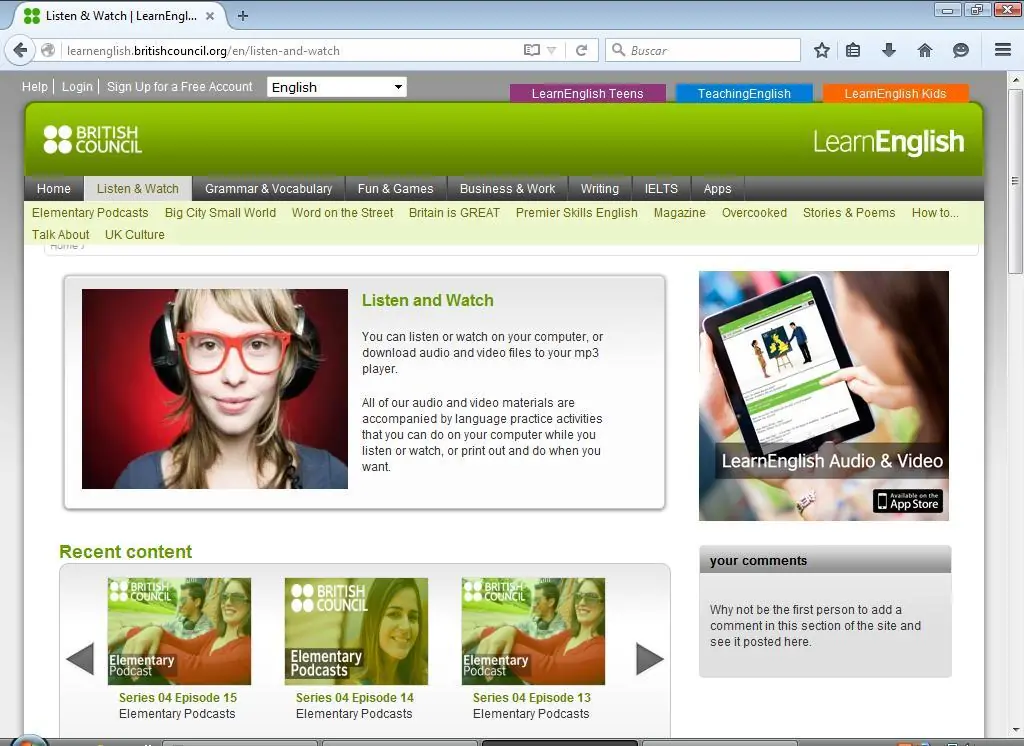The height and width of the screenshot is (746, 1024).
Task: Bookmark this page with star icon
Action: click(822, 50)
